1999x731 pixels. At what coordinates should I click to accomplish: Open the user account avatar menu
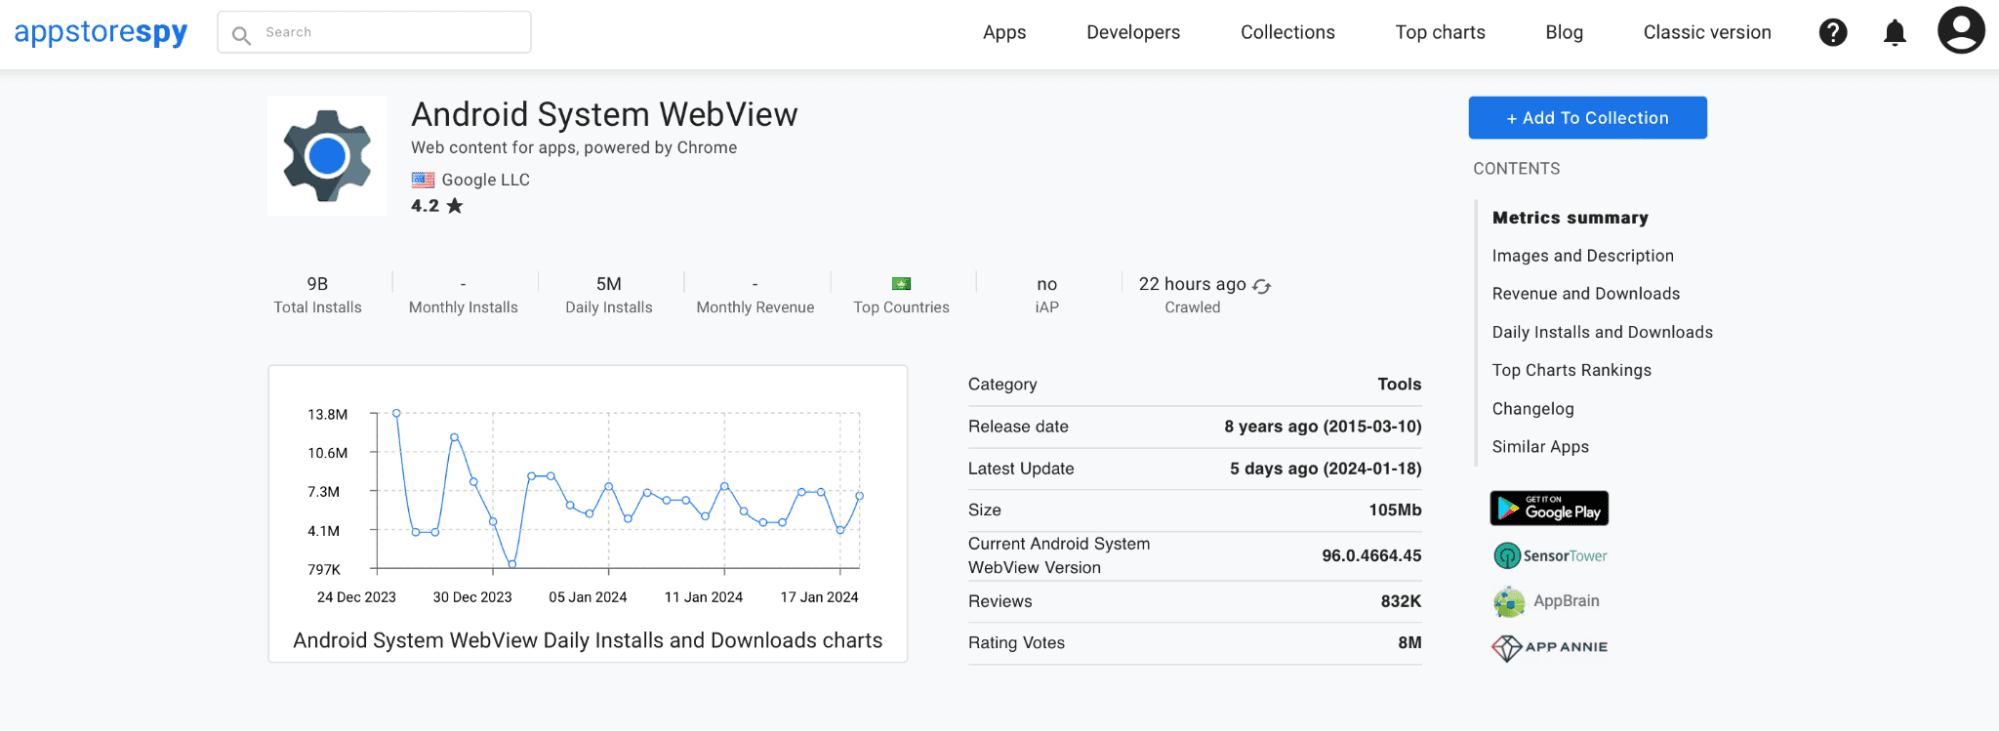click(1960, 31)
